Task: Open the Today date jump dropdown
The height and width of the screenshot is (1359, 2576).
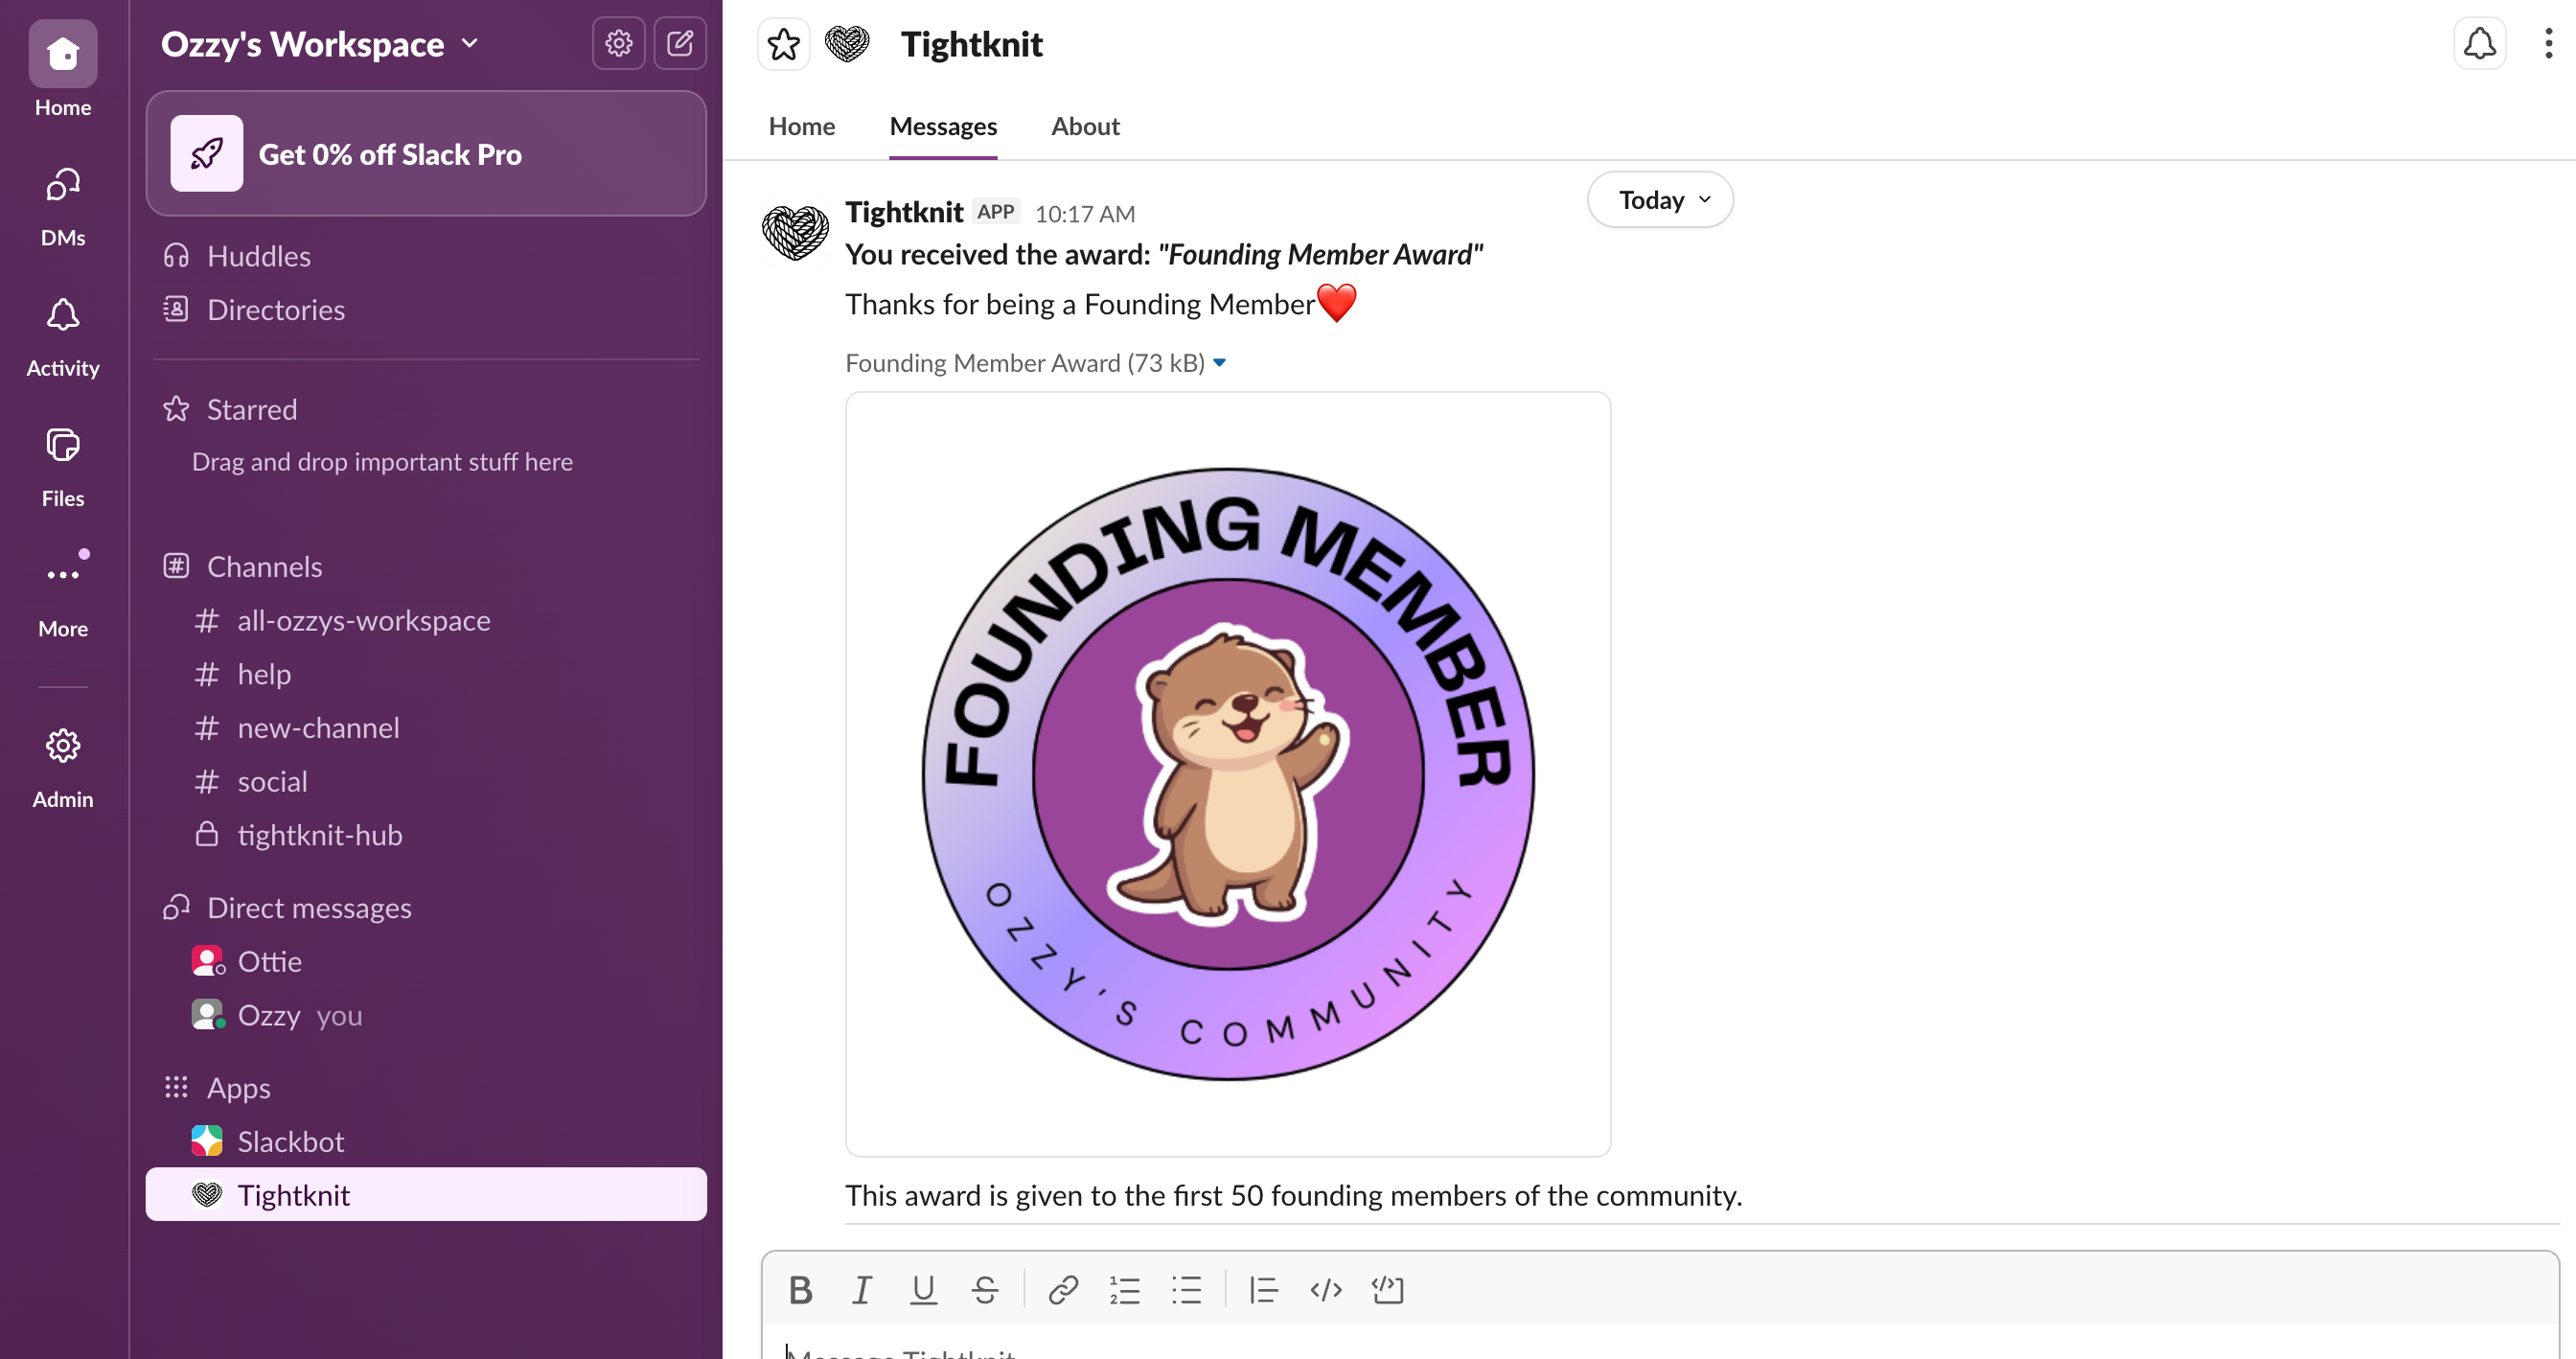Action: 1660,200
